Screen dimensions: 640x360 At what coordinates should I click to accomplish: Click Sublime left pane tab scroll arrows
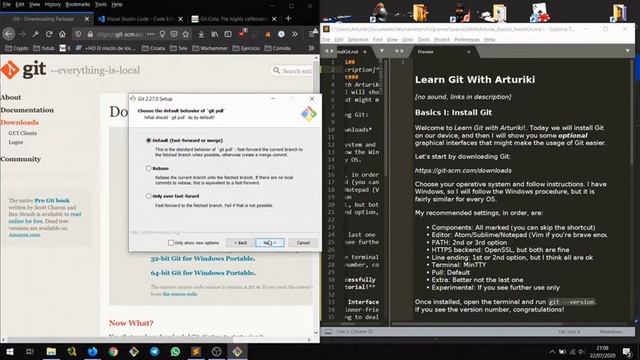[x=329, y=51]
